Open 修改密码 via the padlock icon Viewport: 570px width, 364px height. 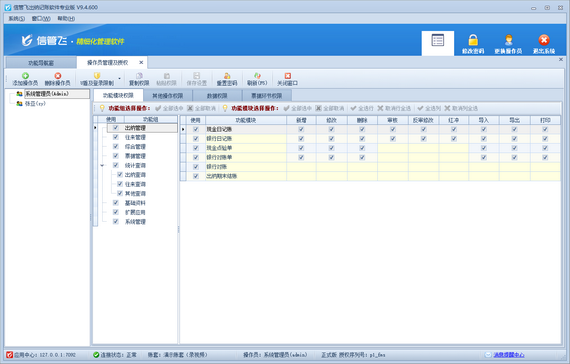point(473,40)
